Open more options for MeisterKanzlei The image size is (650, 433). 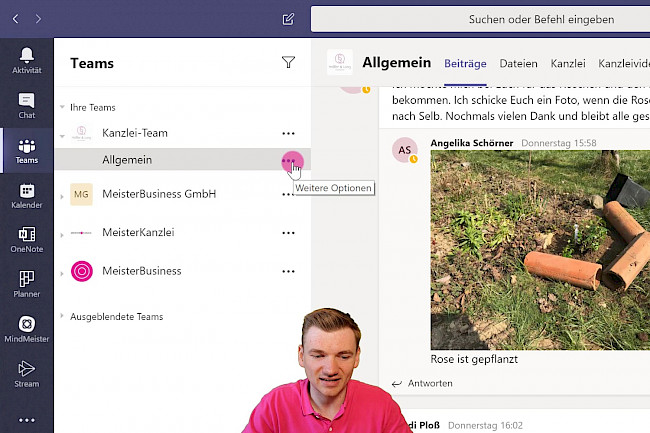click(x=288, y=233)
